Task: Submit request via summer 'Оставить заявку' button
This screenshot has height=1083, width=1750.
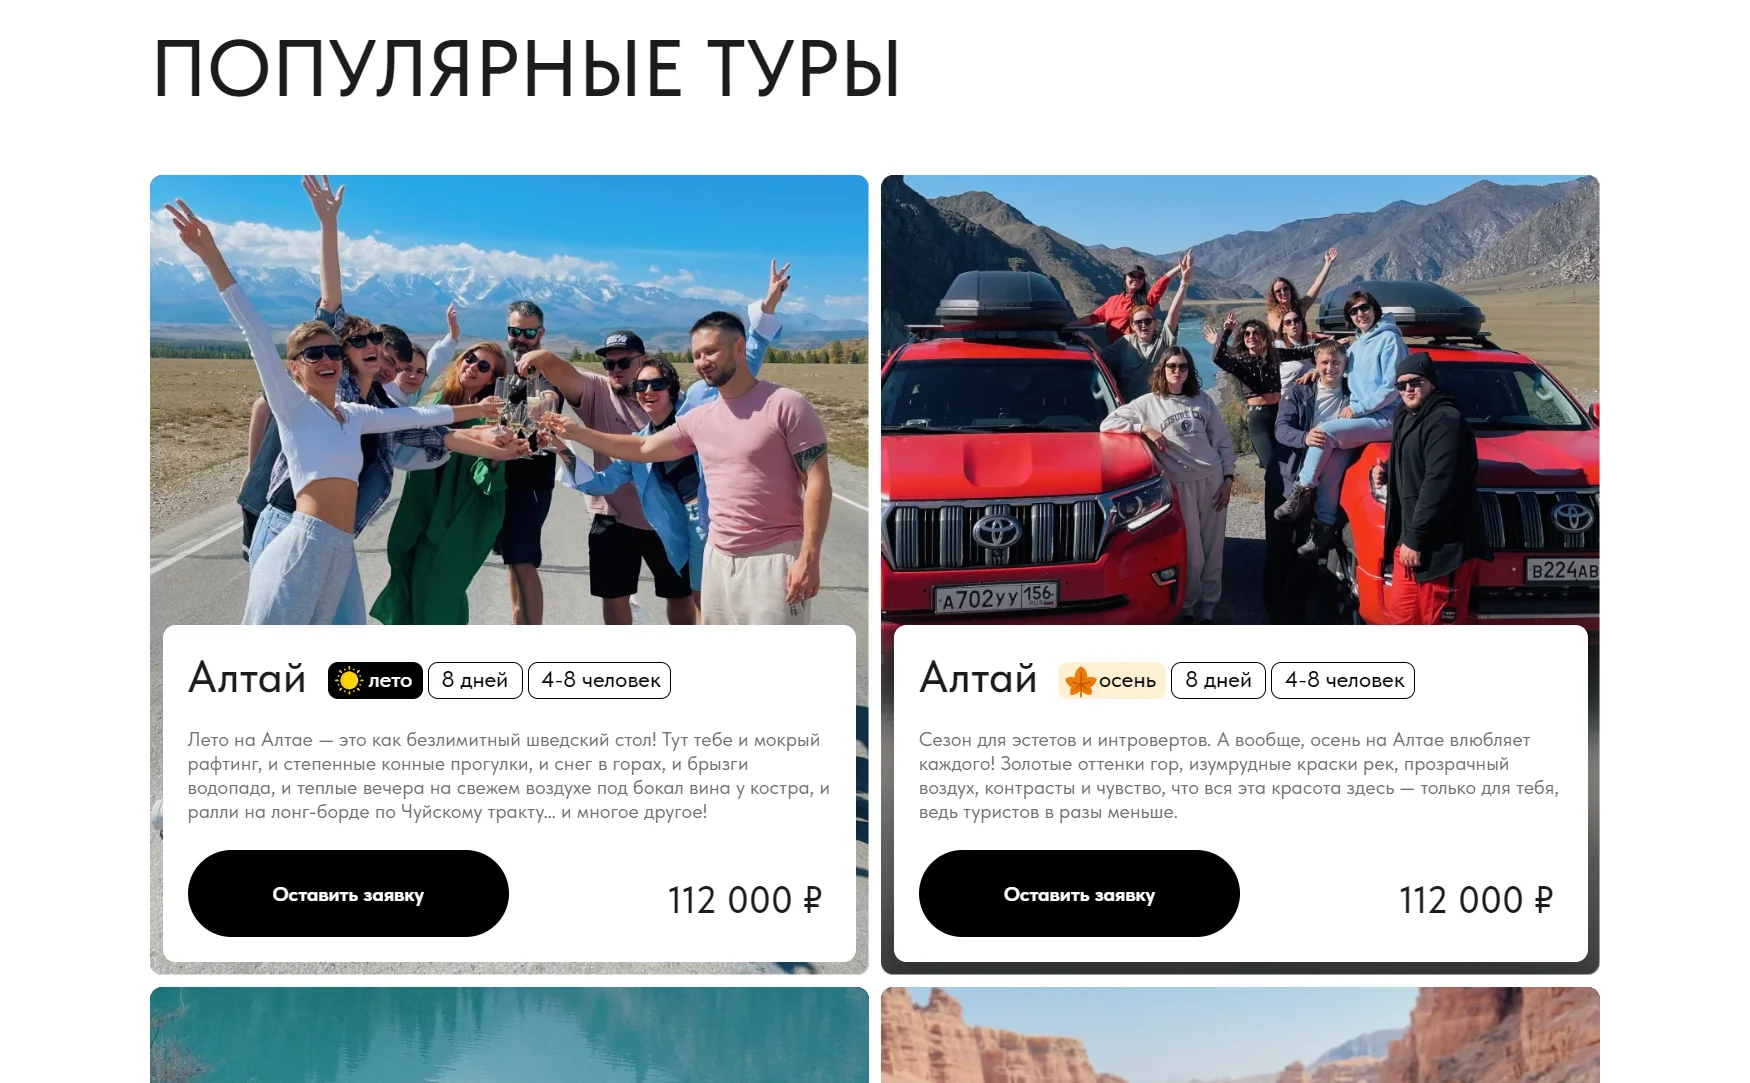Action: click(x=348, y=894)
